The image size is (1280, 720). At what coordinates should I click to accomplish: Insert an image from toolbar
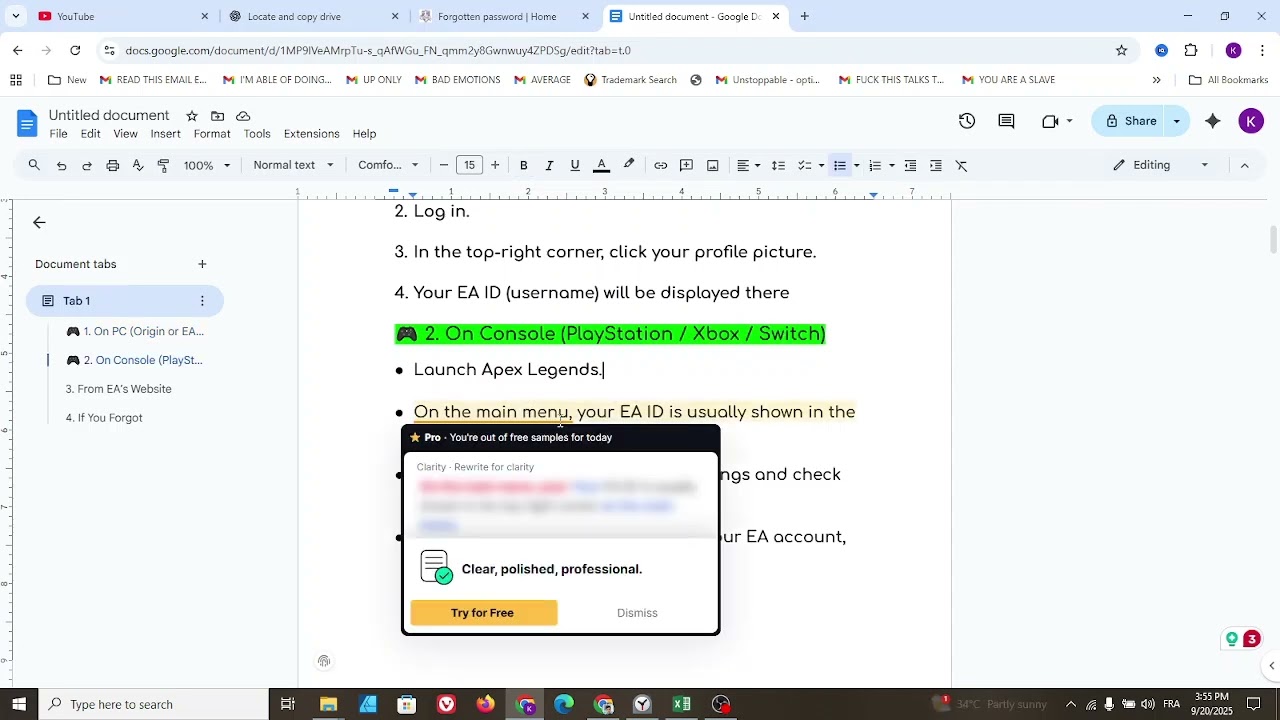pos(713,165)
